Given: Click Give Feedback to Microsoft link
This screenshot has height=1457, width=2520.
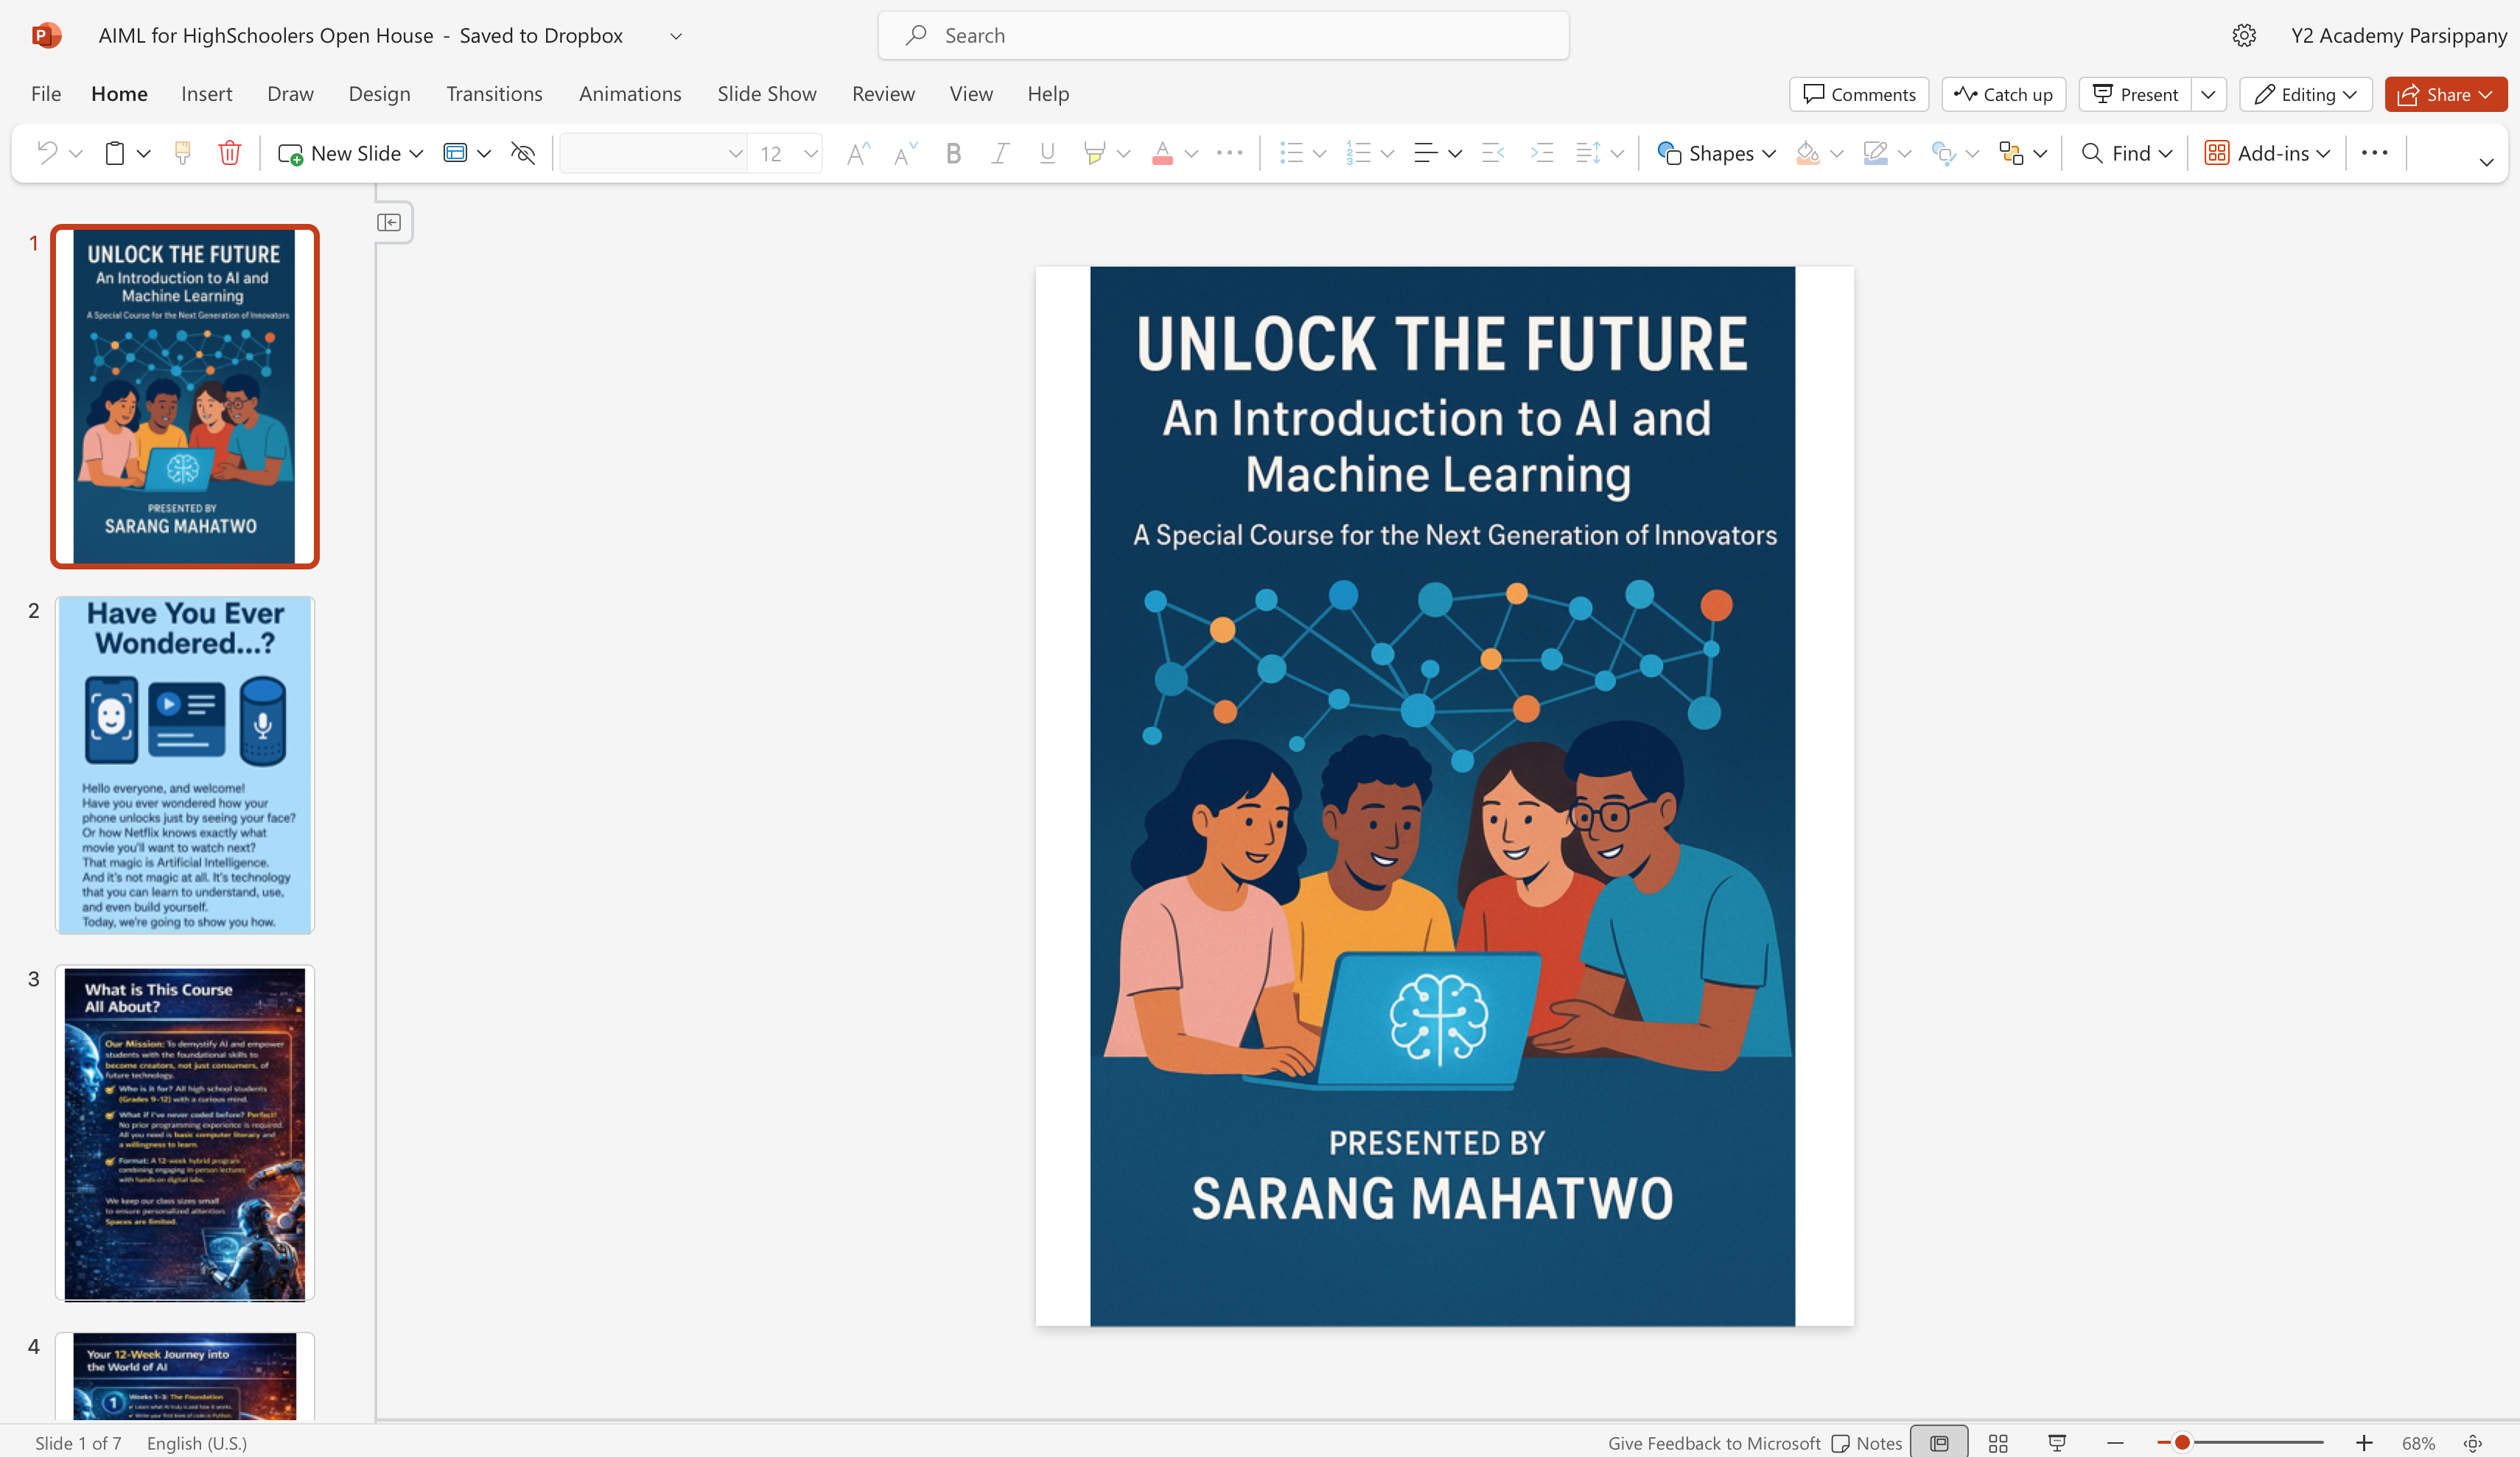Looking at the screenshot, I should [x=1714, y=1443].
